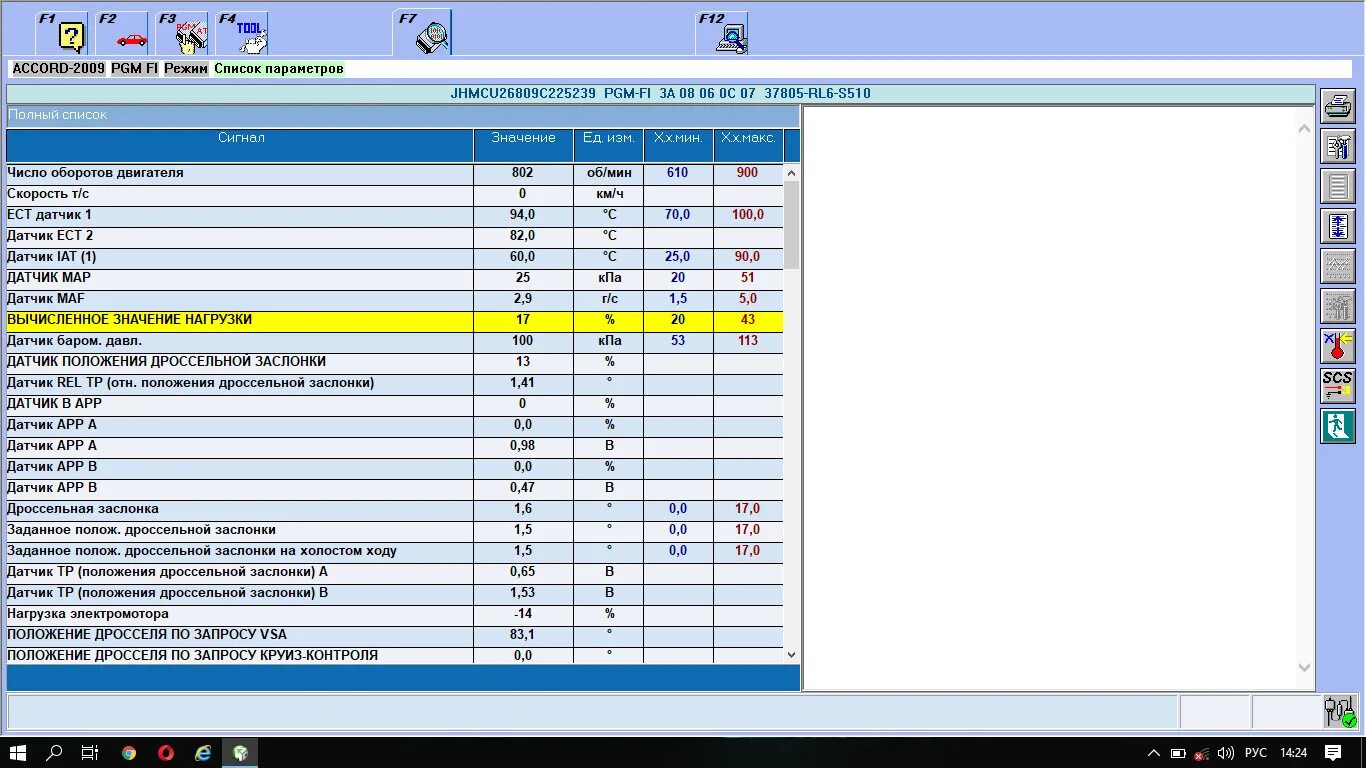
Task: Click the right panel scroll up arrow
Action: pyautogui.click(x=1304, y=128)
